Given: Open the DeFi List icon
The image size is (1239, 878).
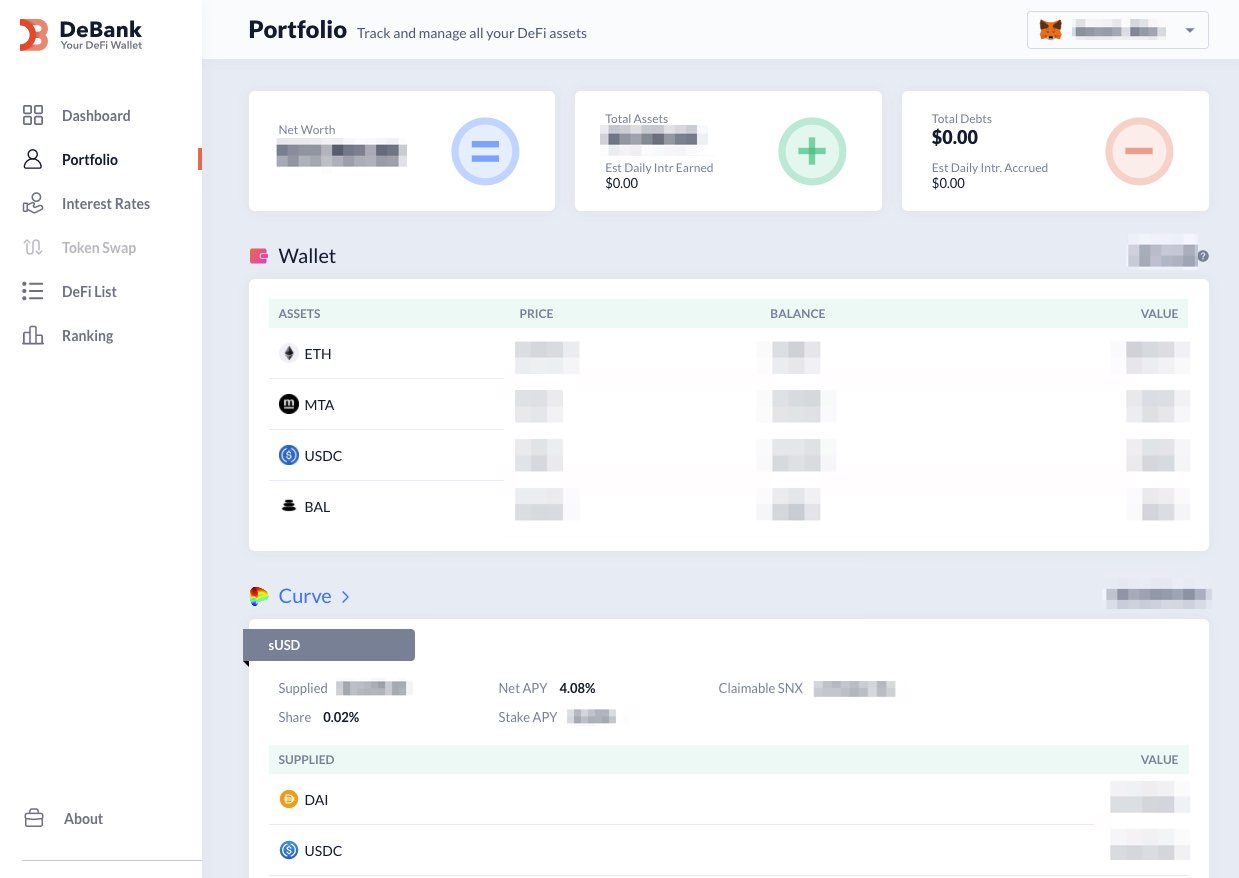Looking at the screenshot, I should tap(33, 291).
